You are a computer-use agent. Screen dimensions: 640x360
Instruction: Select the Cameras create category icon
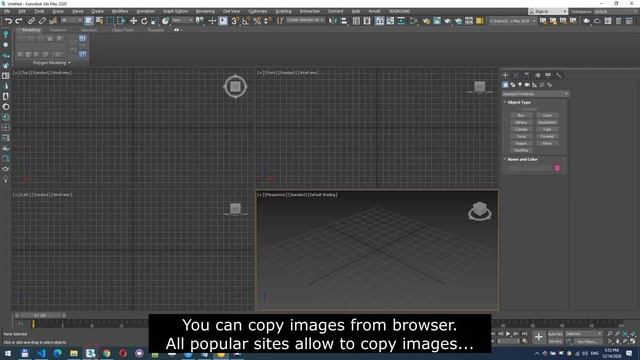[527, 85]
